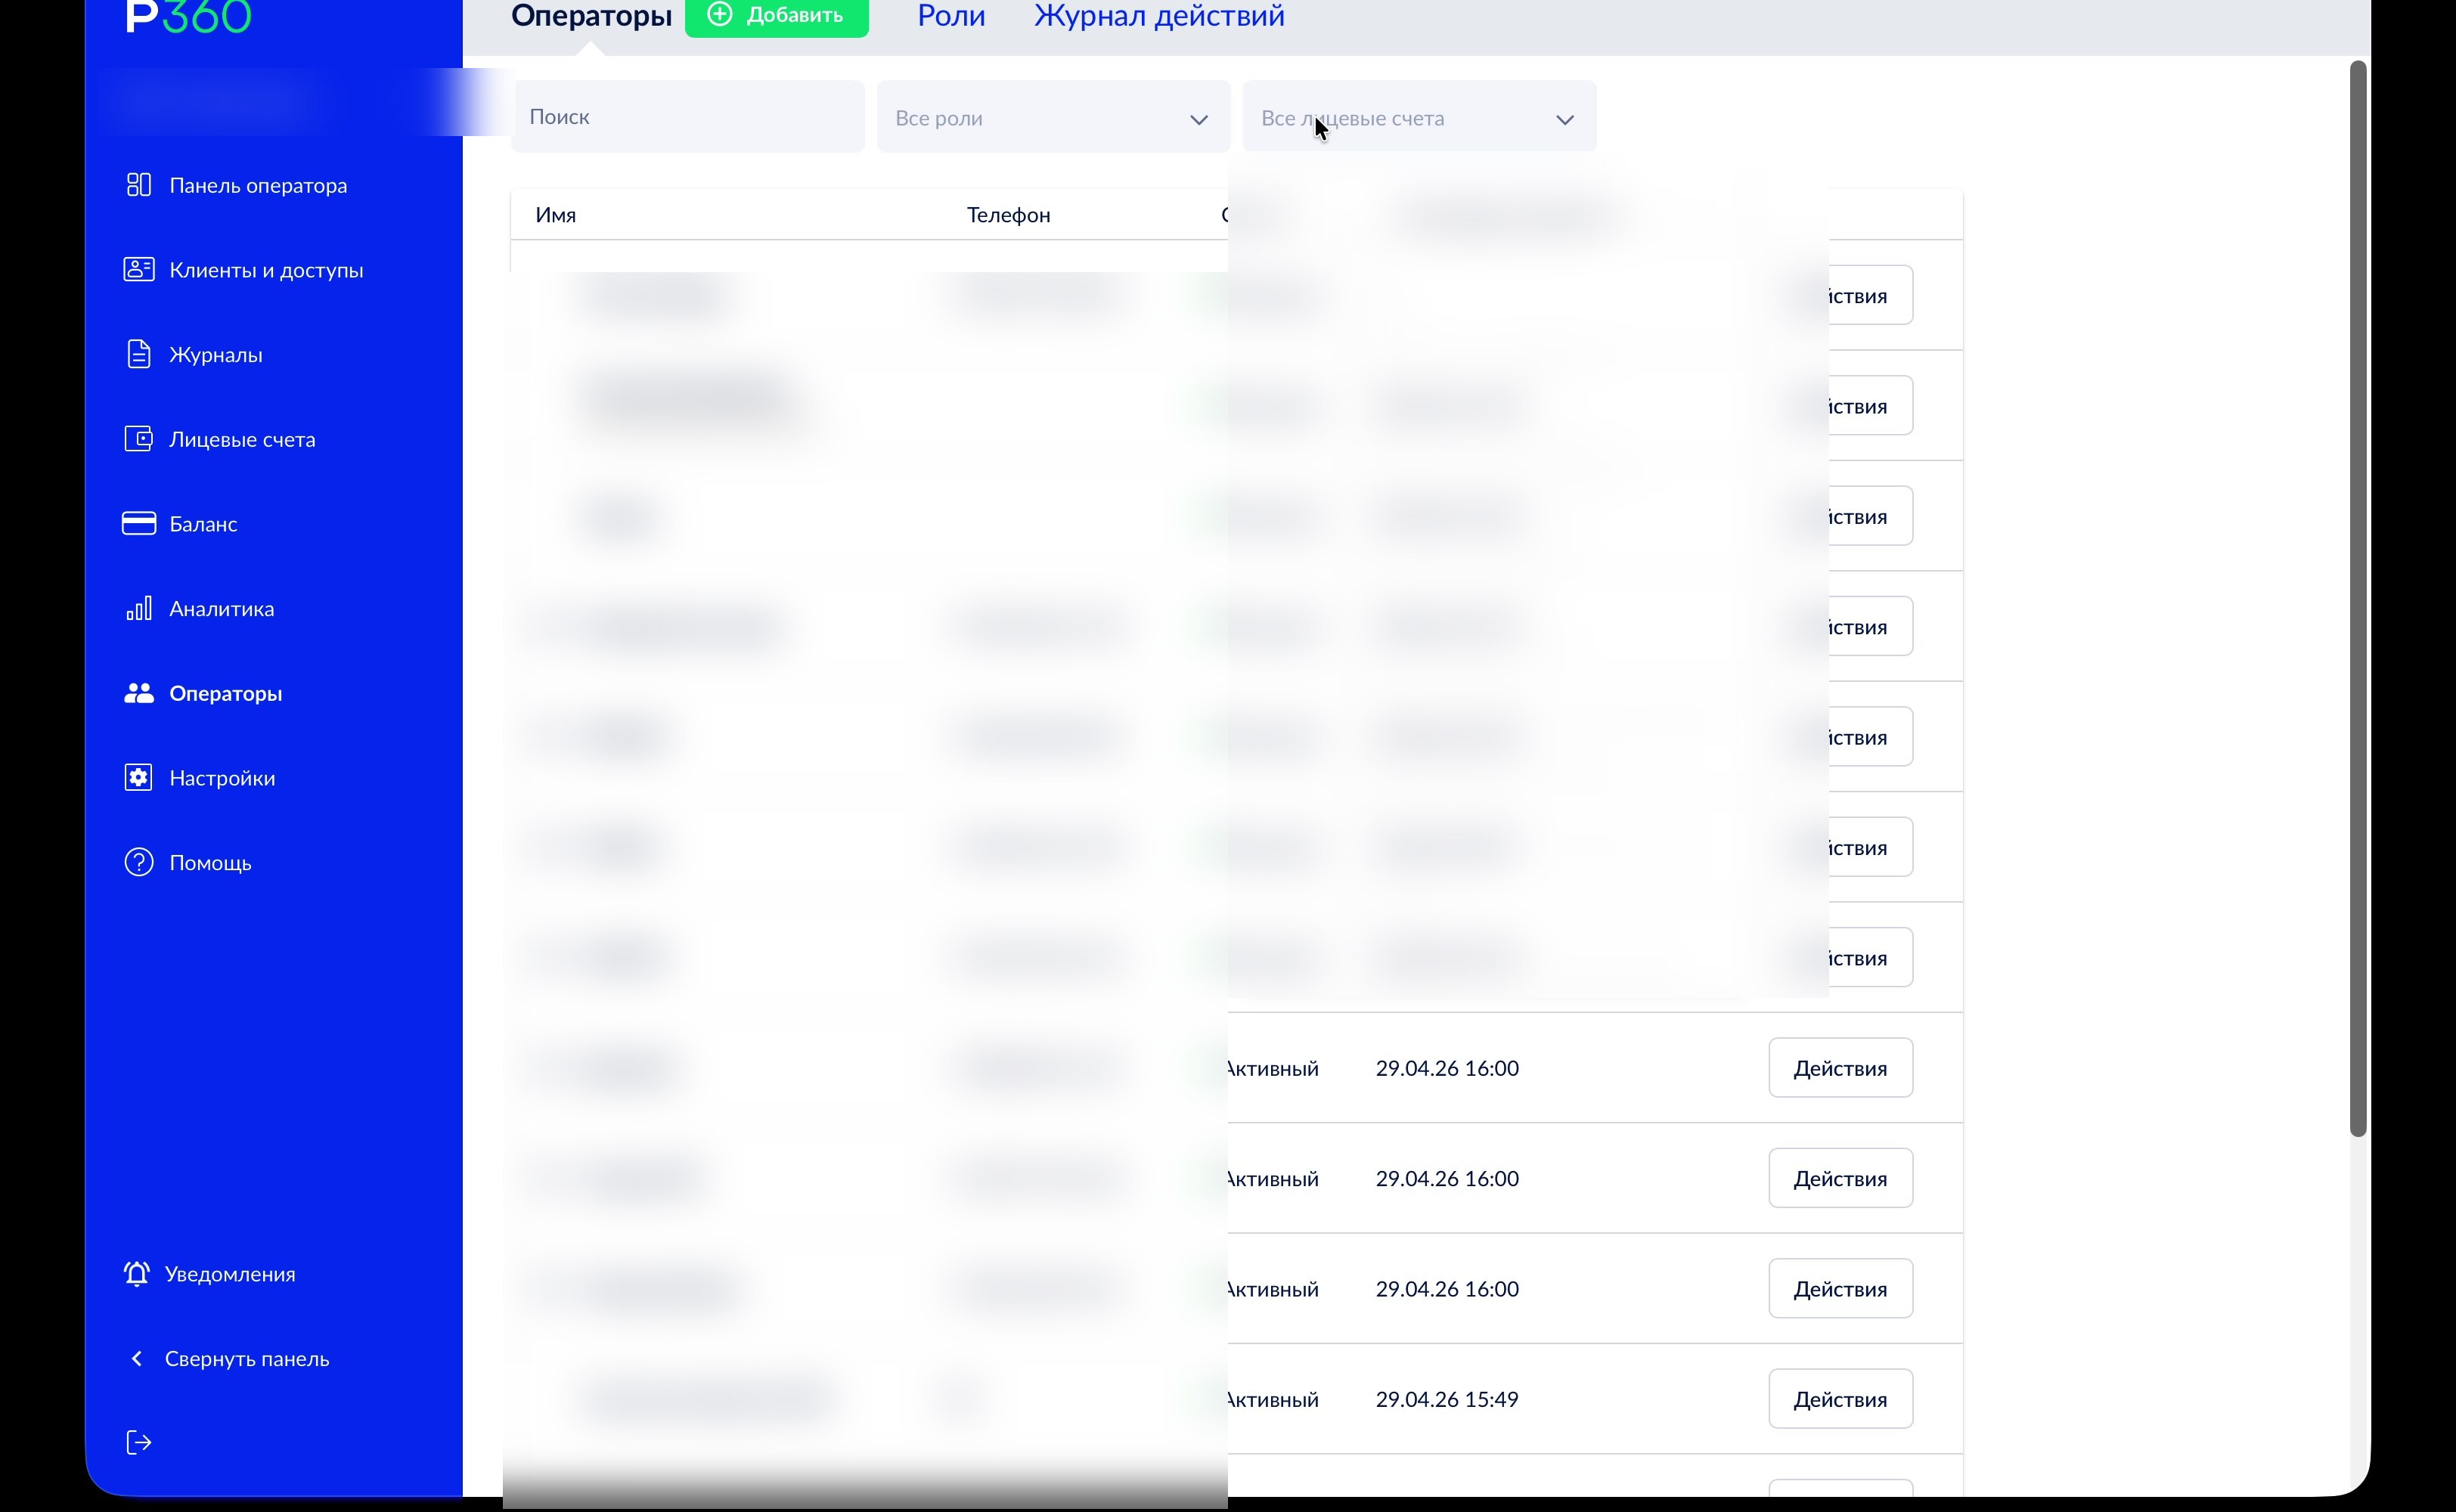Image resolution: width=2456 pixels, height=1512 pixels.
Task: Click Действия for the 29.04.26 15:49 row
Action: tap(1840, 1398)
